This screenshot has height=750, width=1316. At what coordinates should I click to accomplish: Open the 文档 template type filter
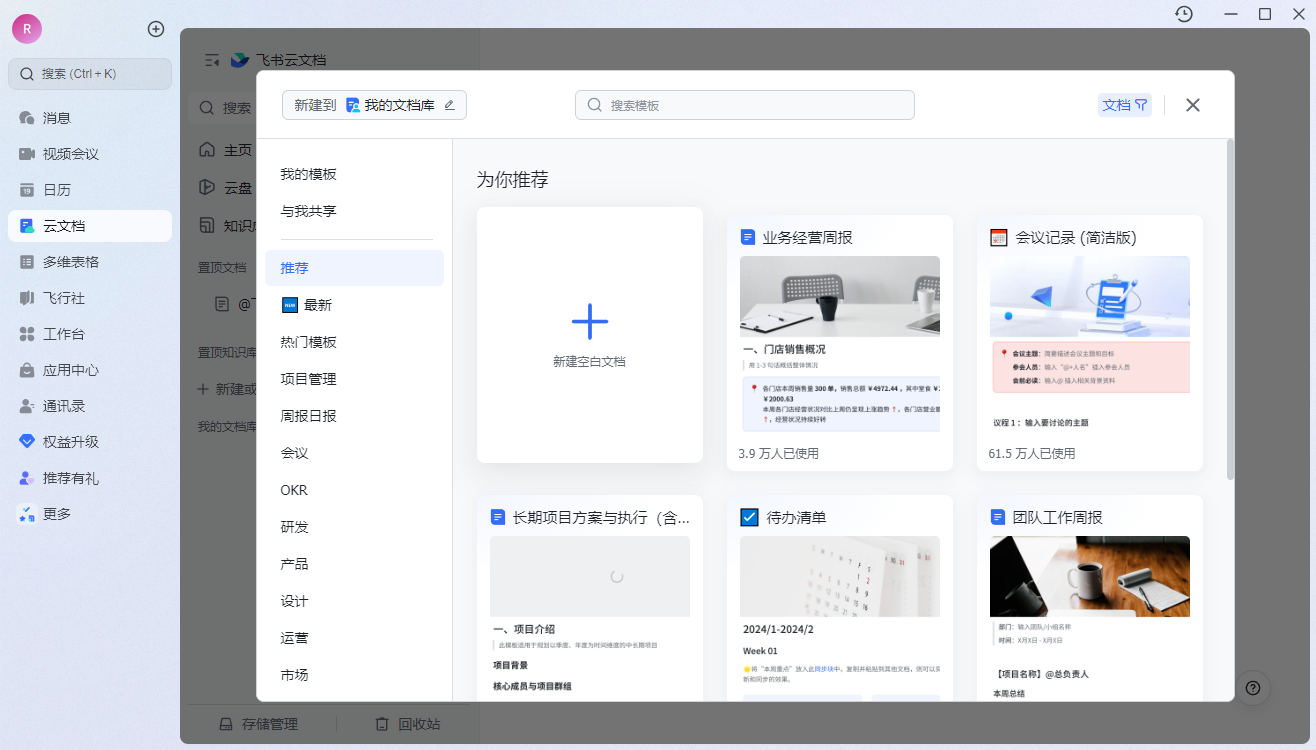point(1124,104)
